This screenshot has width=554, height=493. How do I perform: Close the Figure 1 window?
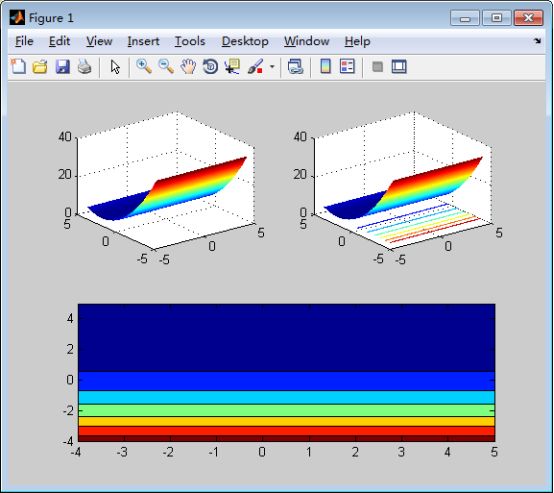(x=528, y=18)
